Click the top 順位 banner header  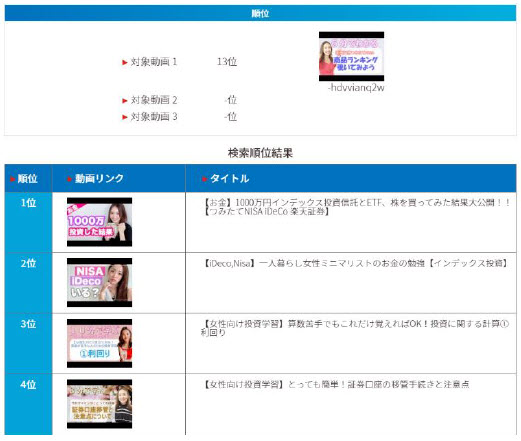260,13
